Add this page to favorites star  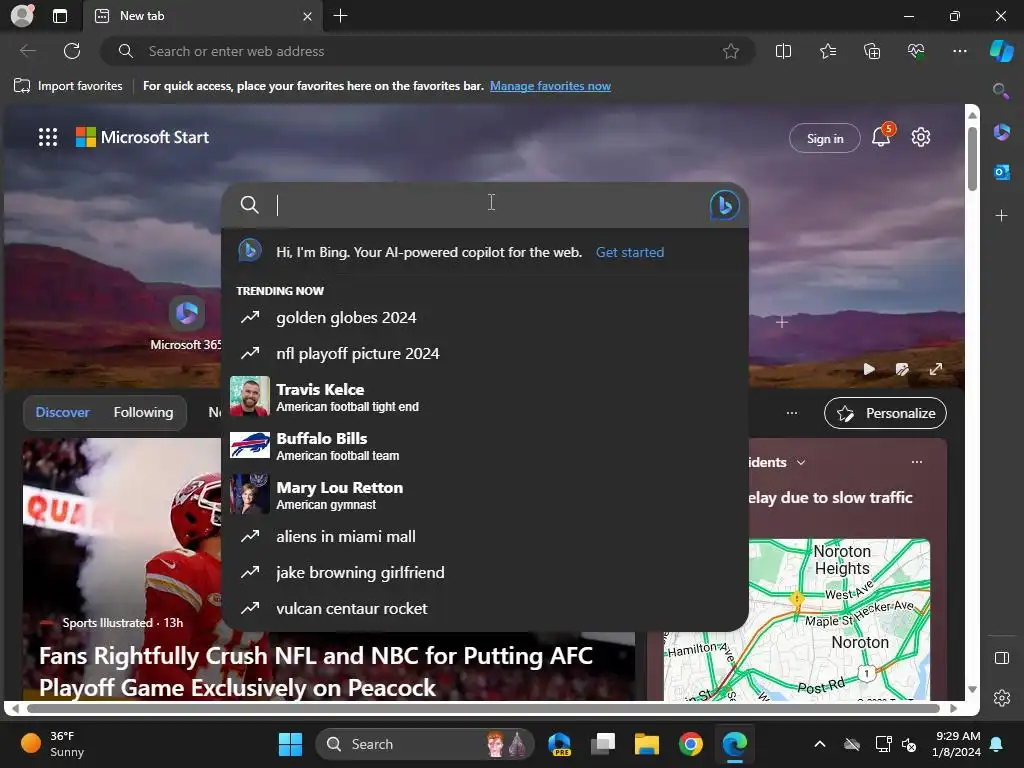click(x=731, y=51)
